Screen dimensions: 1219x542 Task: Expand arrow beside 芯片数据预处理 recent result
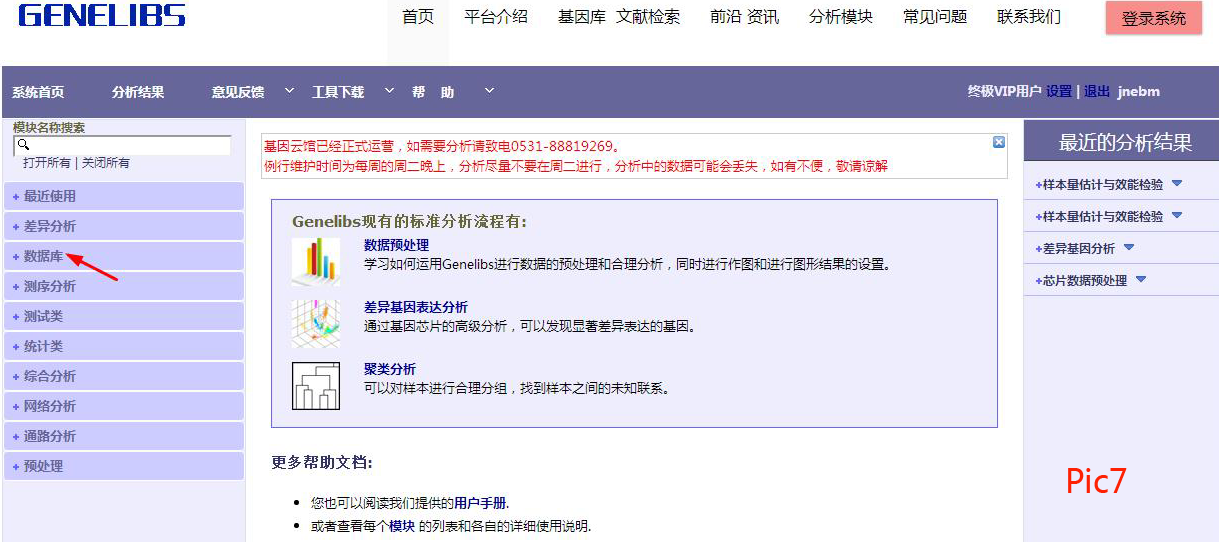click(1141, 280)
